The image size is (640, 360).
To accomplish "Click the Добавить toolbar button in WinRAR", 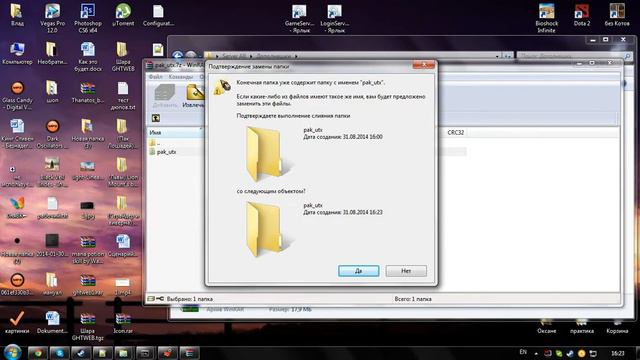I will (165, 97).
